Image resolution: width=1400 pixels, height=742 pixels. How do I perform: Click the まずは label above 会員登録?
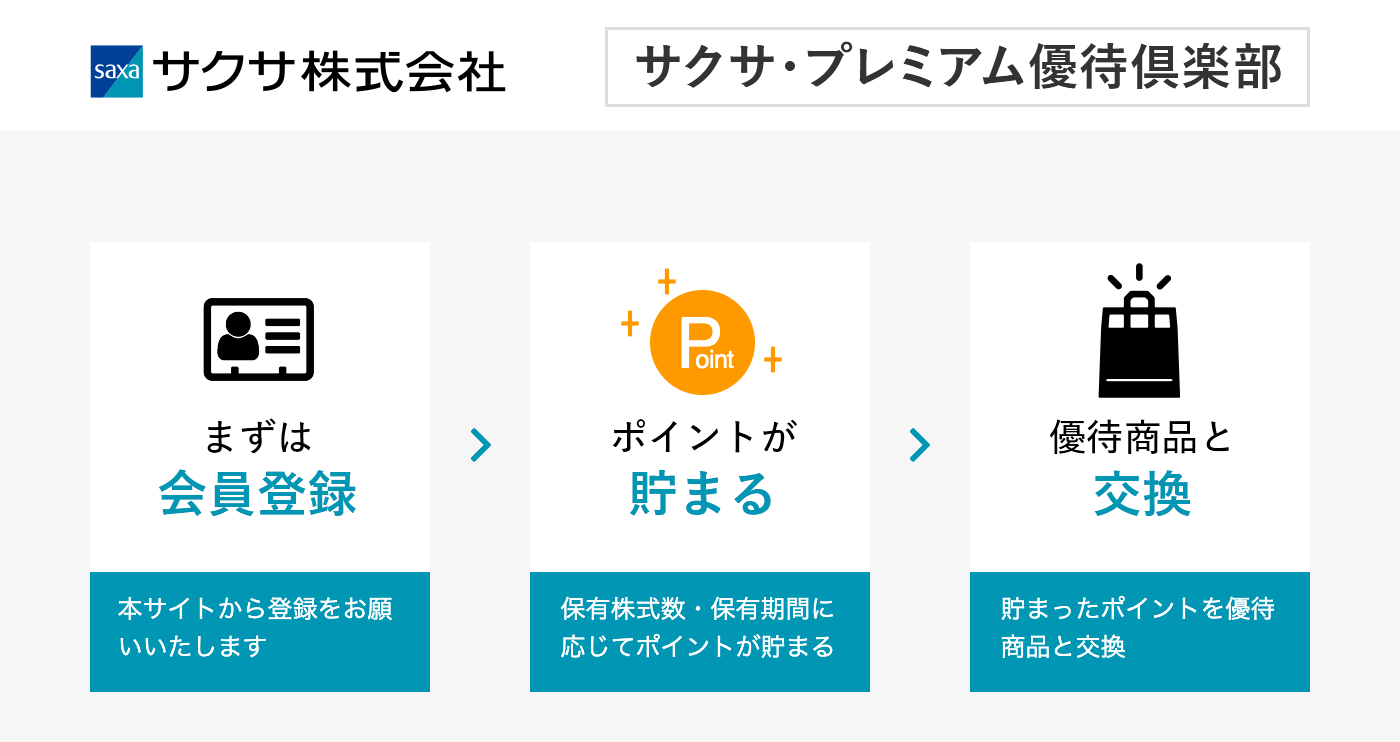(x=258, y=437)
